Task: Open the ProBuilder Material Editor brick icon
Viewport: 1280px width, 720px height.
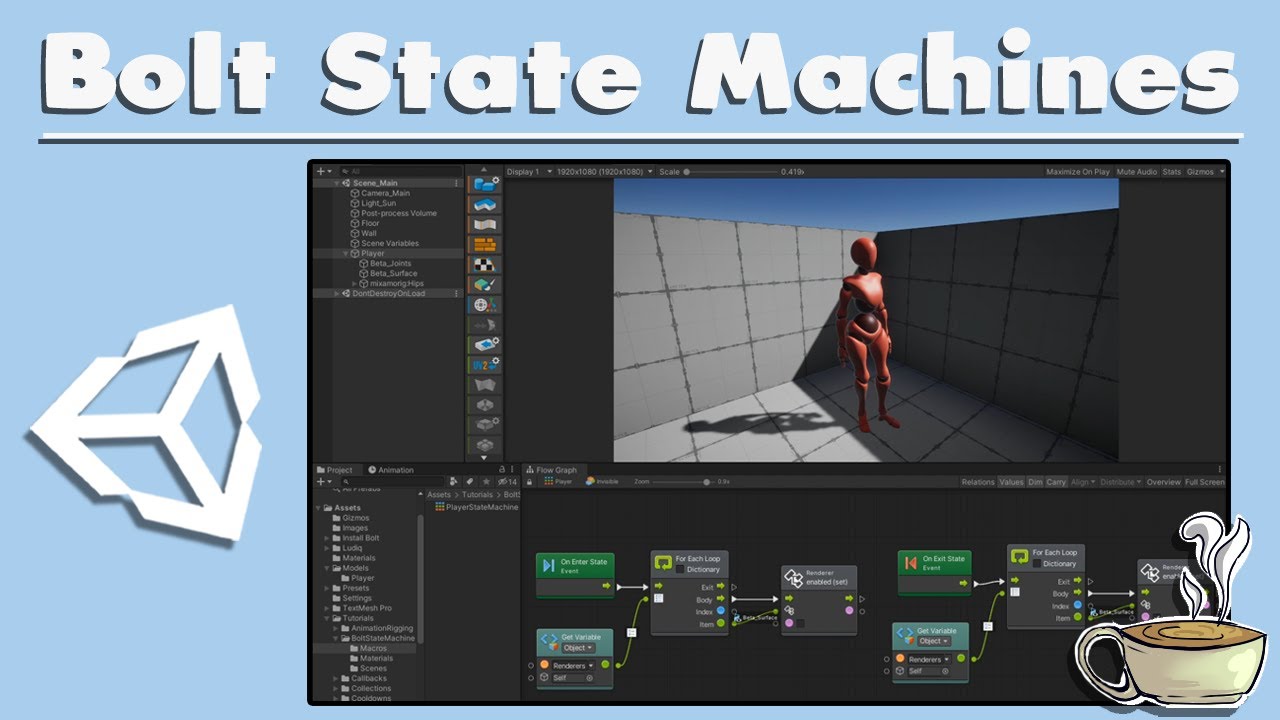Action: (485, 244)
